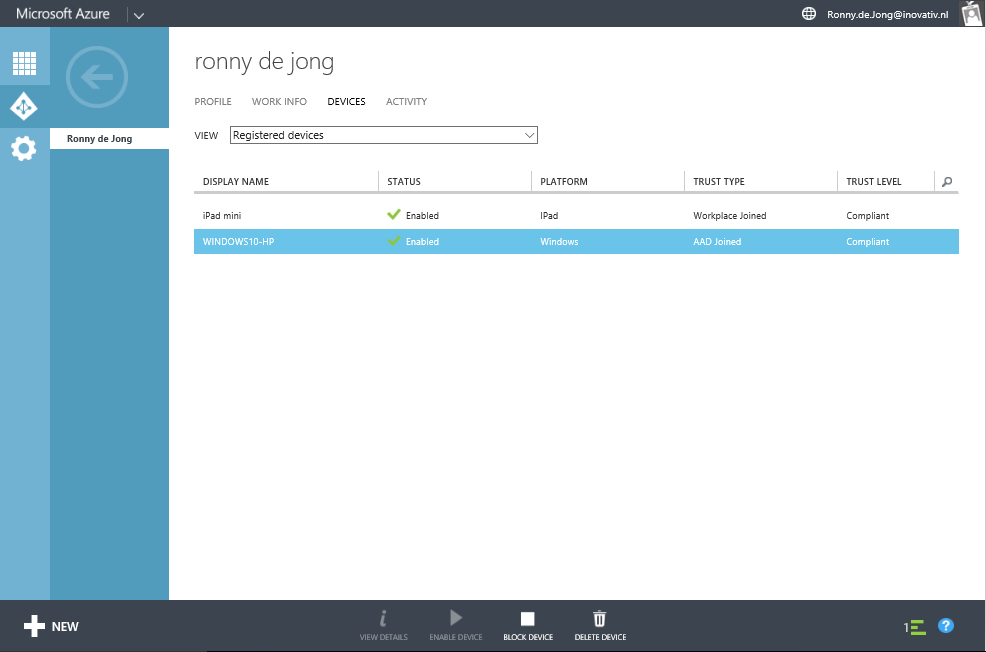
Task: Delete the selected device using trash icon
Action: [x=599, y=620]
